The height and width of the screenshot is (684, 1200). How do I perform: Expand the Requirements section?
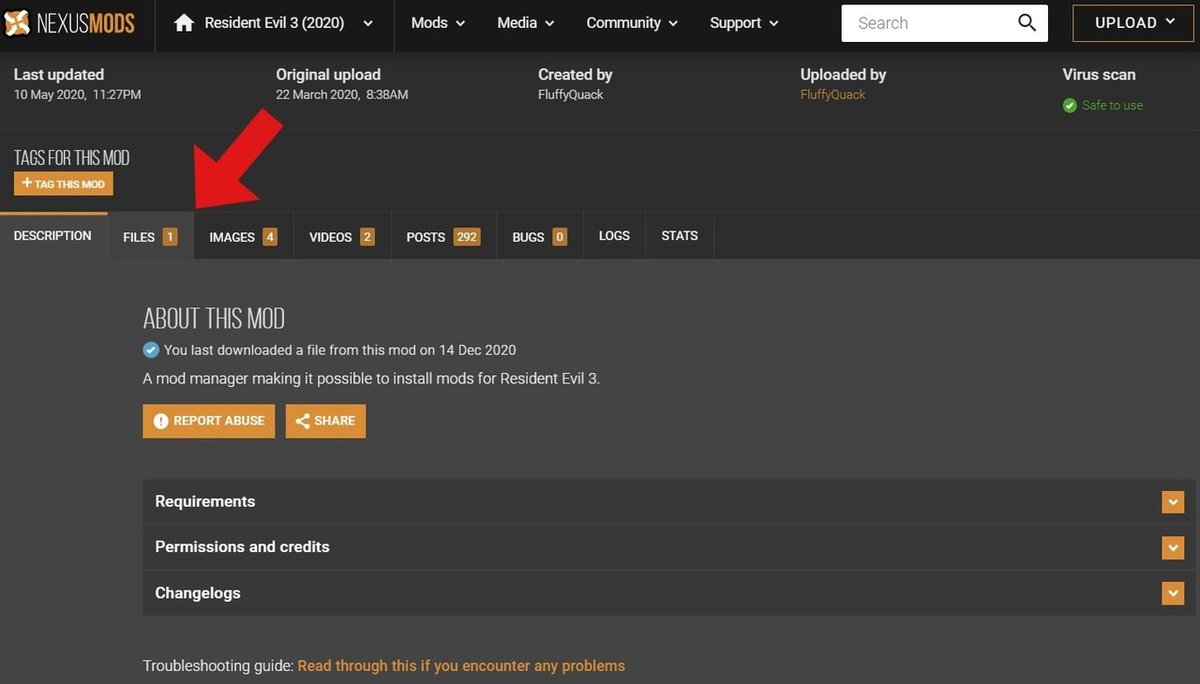pyautogui.click(x=669, y=502)
